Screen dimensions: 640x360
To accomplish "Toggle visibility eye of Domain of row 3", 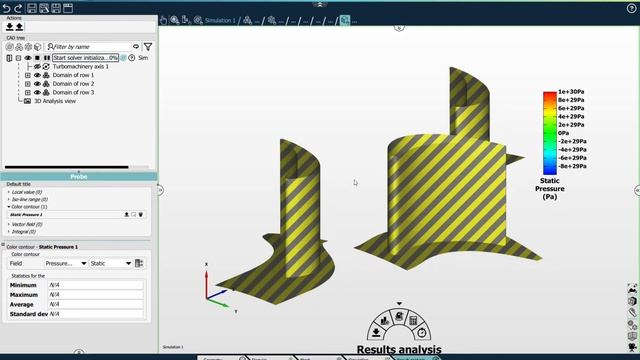I will [x=37, y=93].
